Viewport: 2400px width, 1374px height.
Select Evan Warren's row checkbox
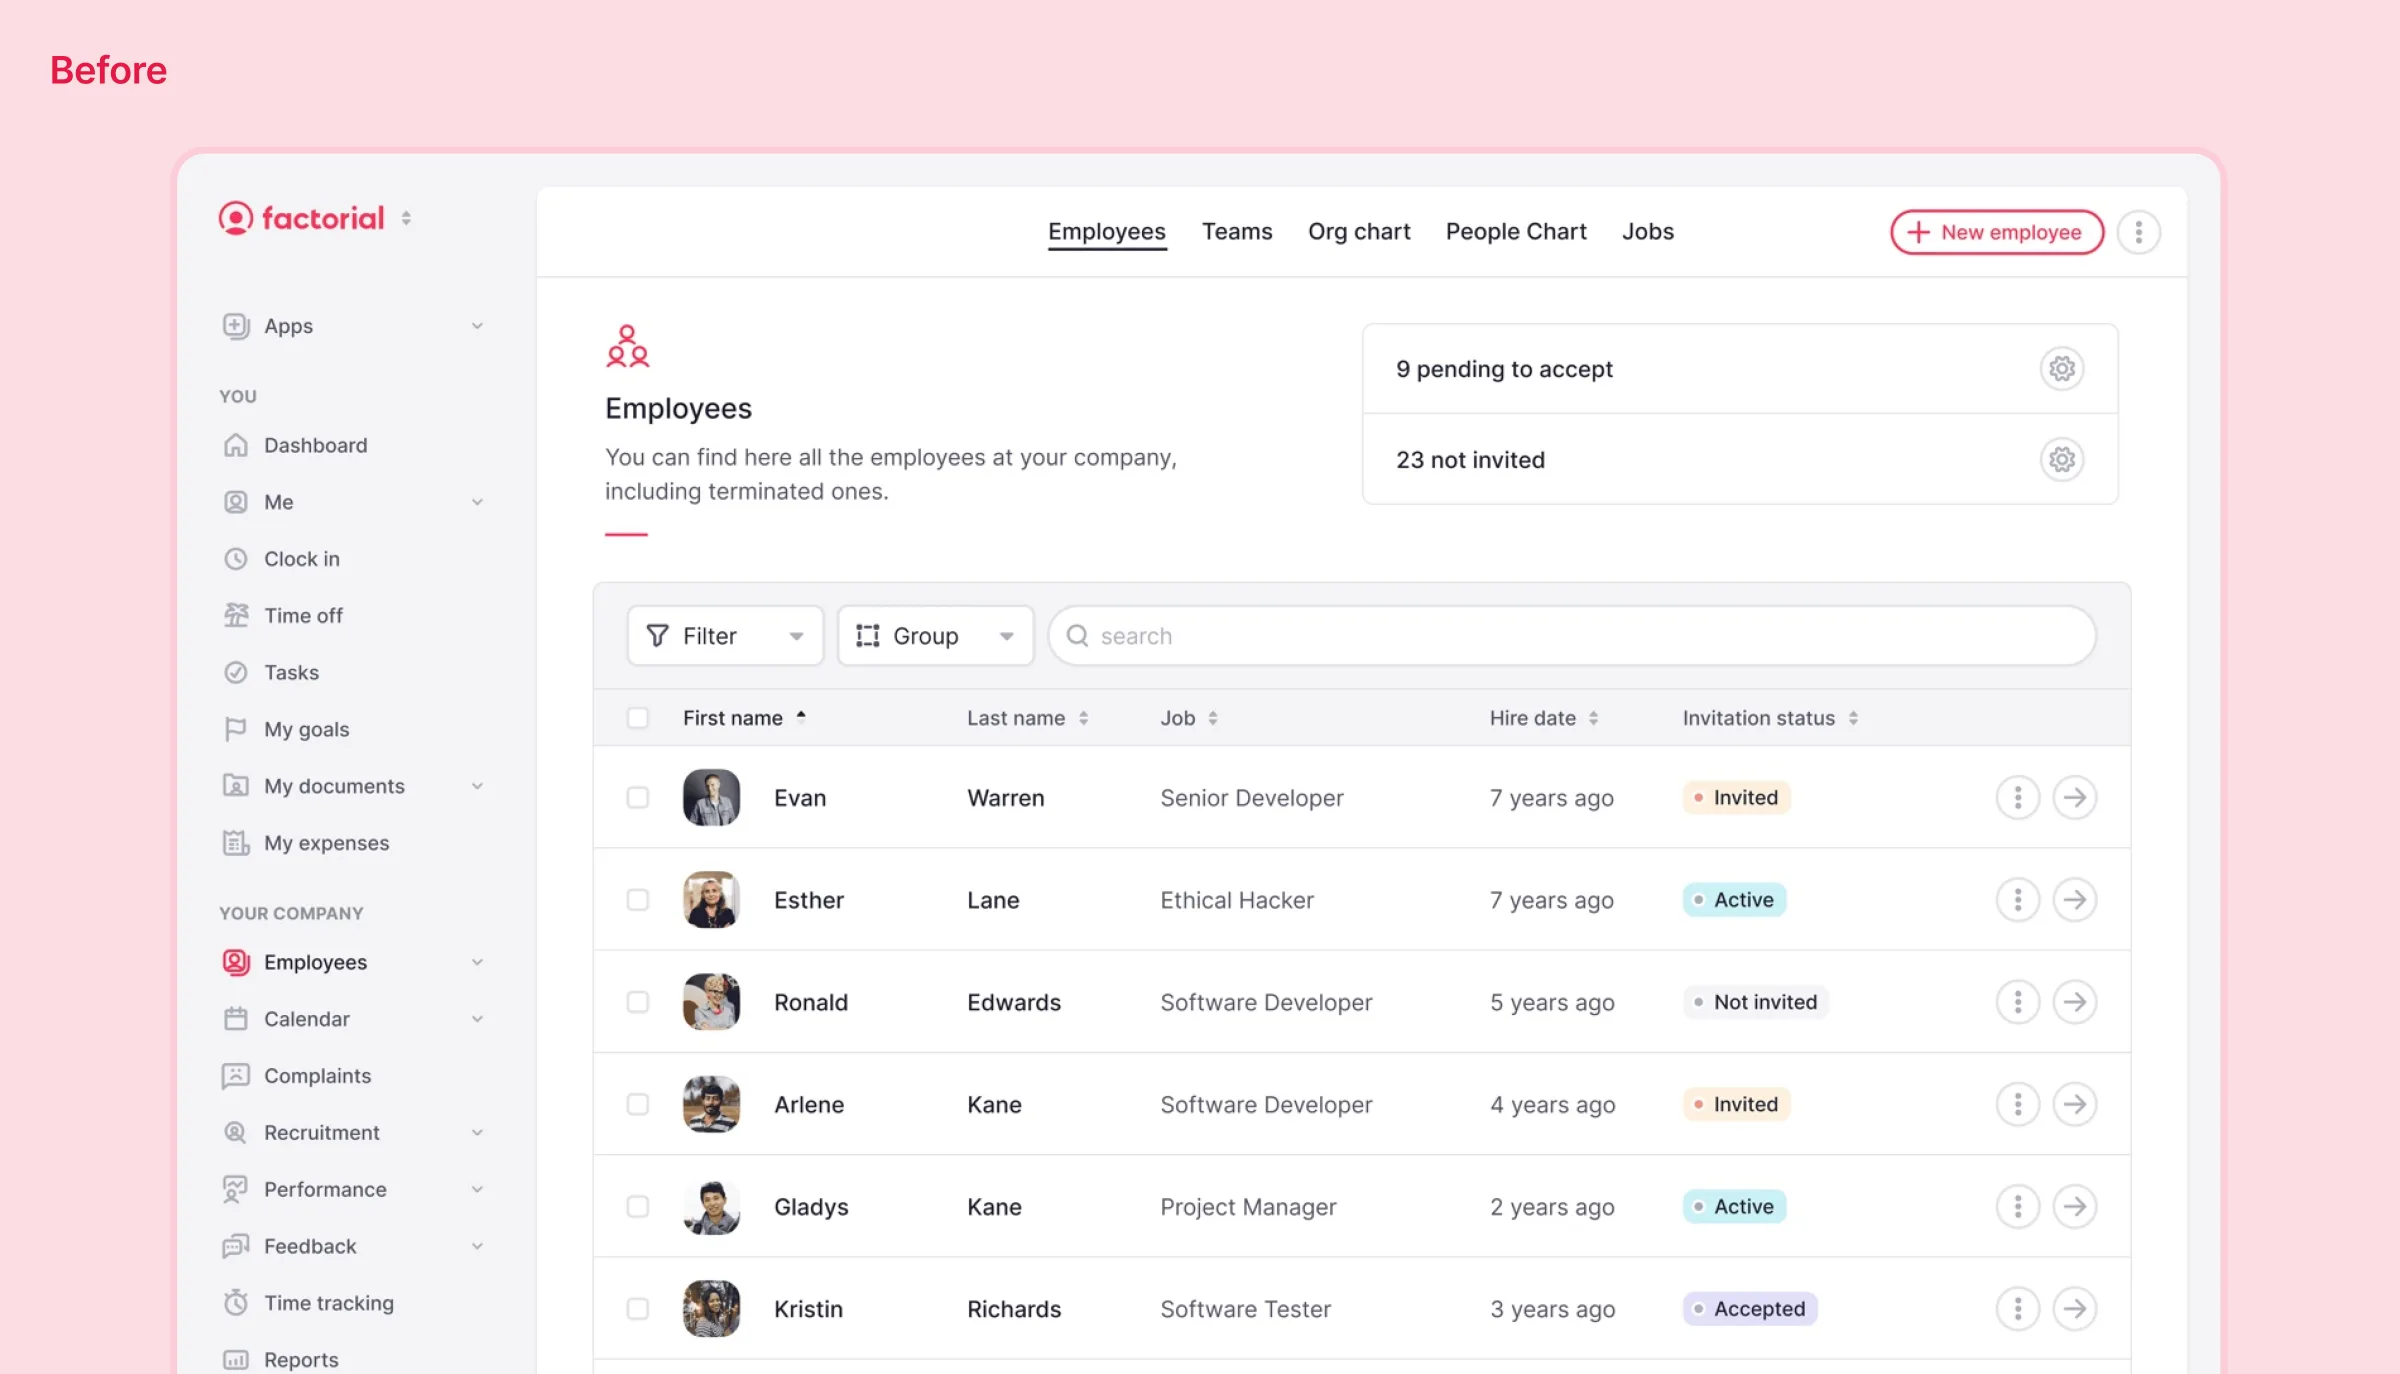tap(638, 798)
